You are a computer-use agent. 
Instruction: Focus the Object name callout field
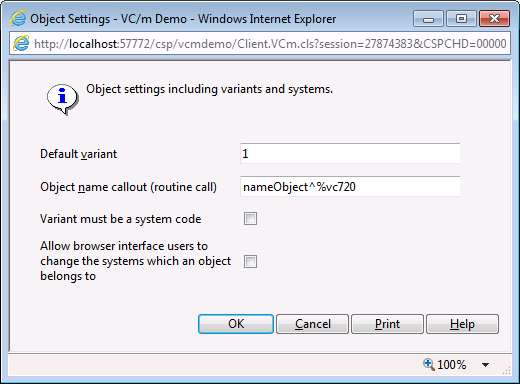coord(350,187)
